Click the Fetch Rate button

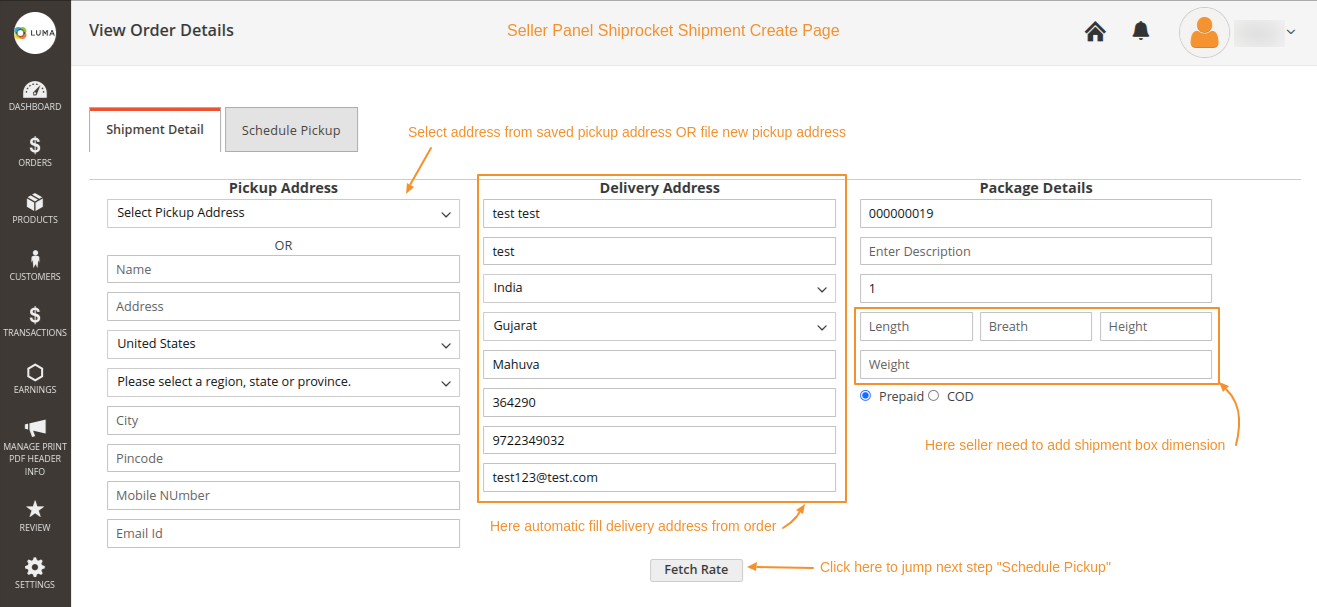(696, 569)
